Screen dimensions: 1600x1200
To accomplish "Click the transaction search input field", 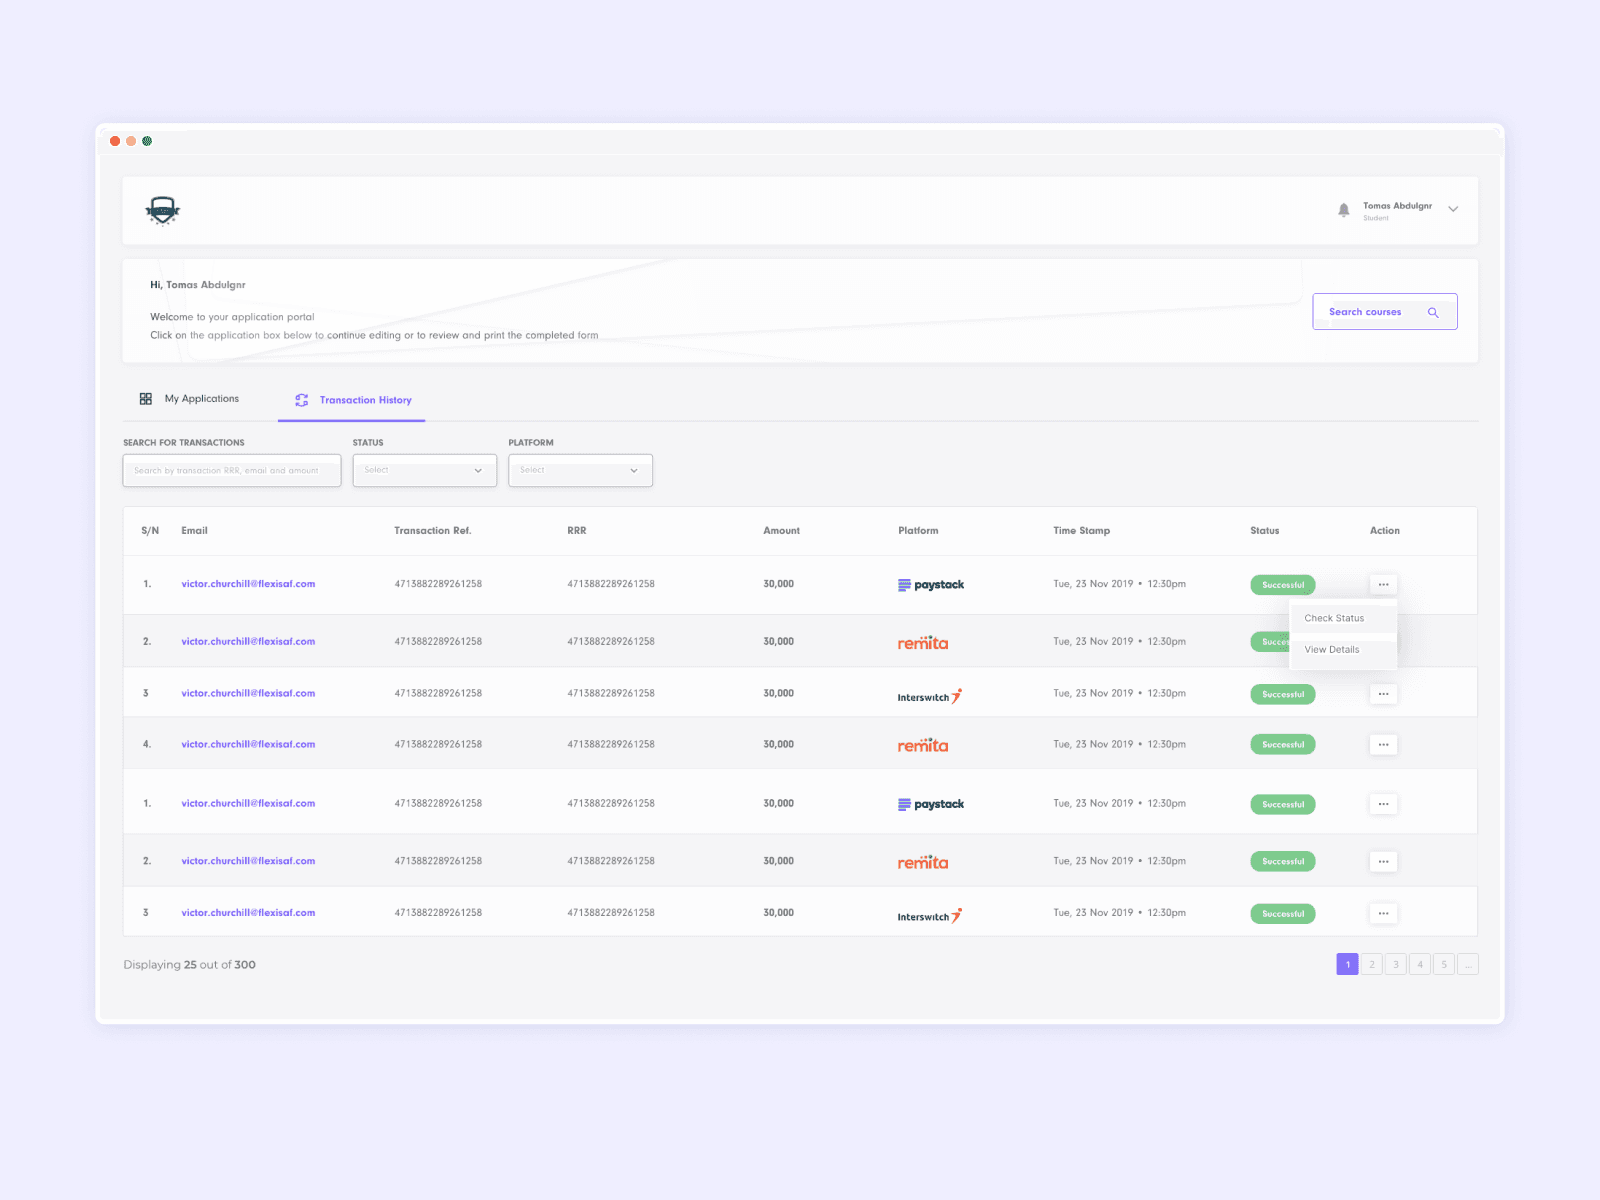I will pos(231,470).
